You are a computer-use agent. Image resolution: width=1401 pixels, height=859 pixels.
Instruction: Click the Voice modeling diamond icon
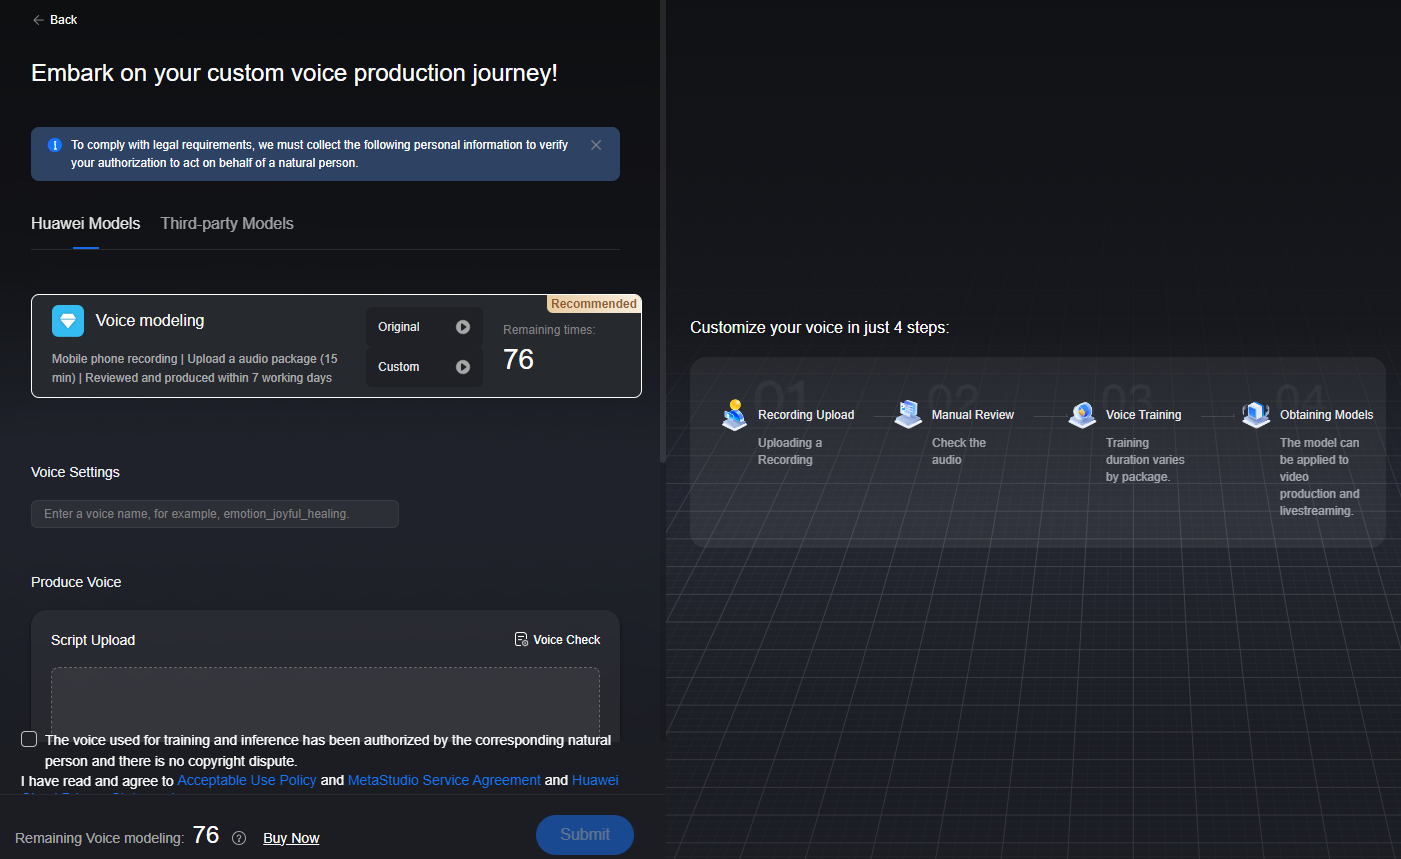pyautogui.click(x=68, y=321)
